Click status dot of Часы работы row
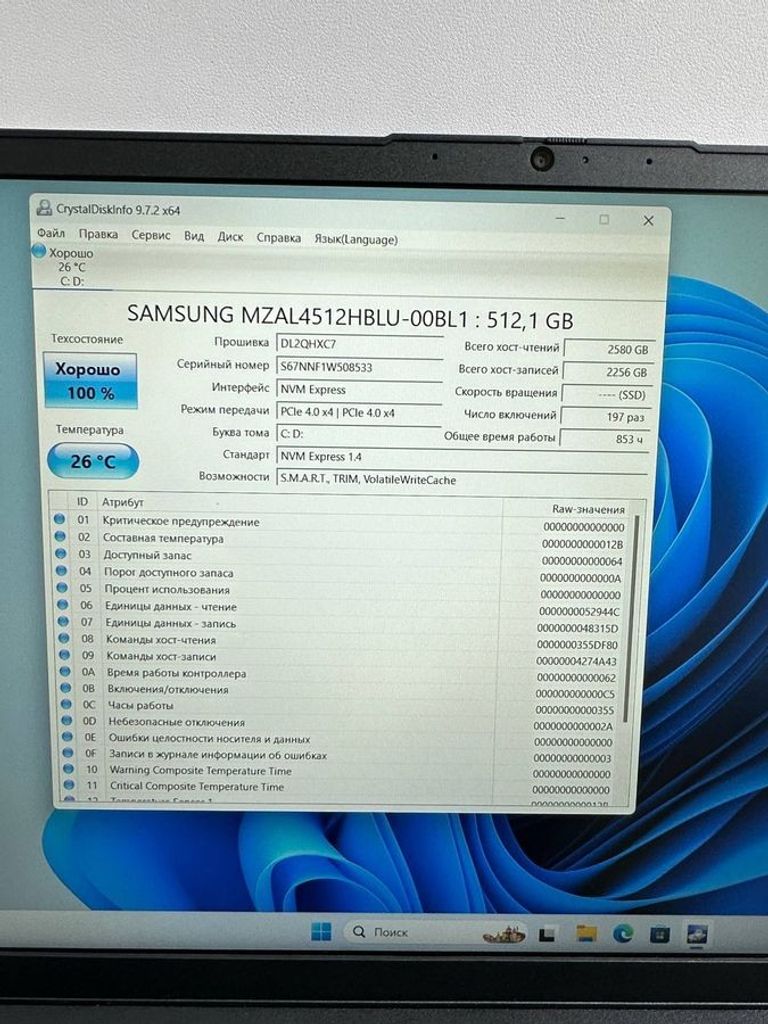The image size is (768, 1024). point(66,703)
